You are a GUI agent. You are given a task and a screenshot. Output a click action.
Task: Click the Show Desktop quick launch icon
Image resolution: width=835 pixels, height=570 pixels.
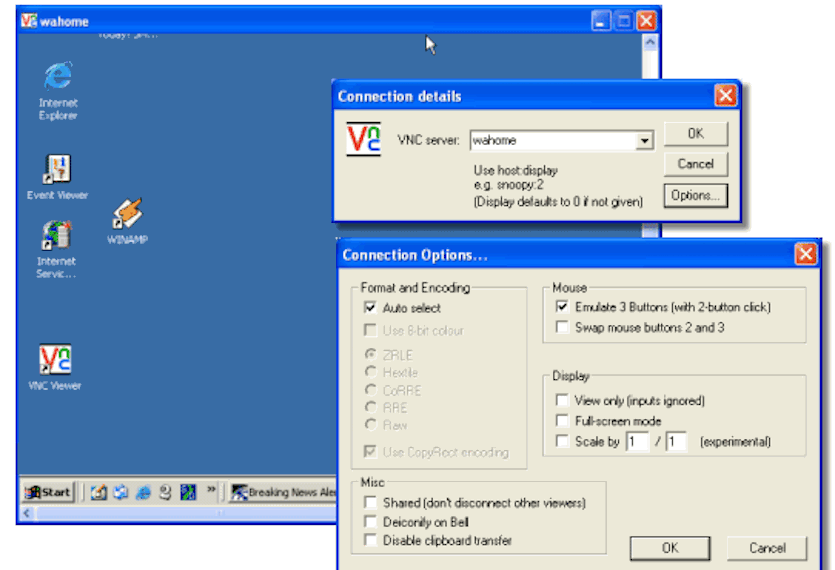pyautogui.click(x=99, y=492)
